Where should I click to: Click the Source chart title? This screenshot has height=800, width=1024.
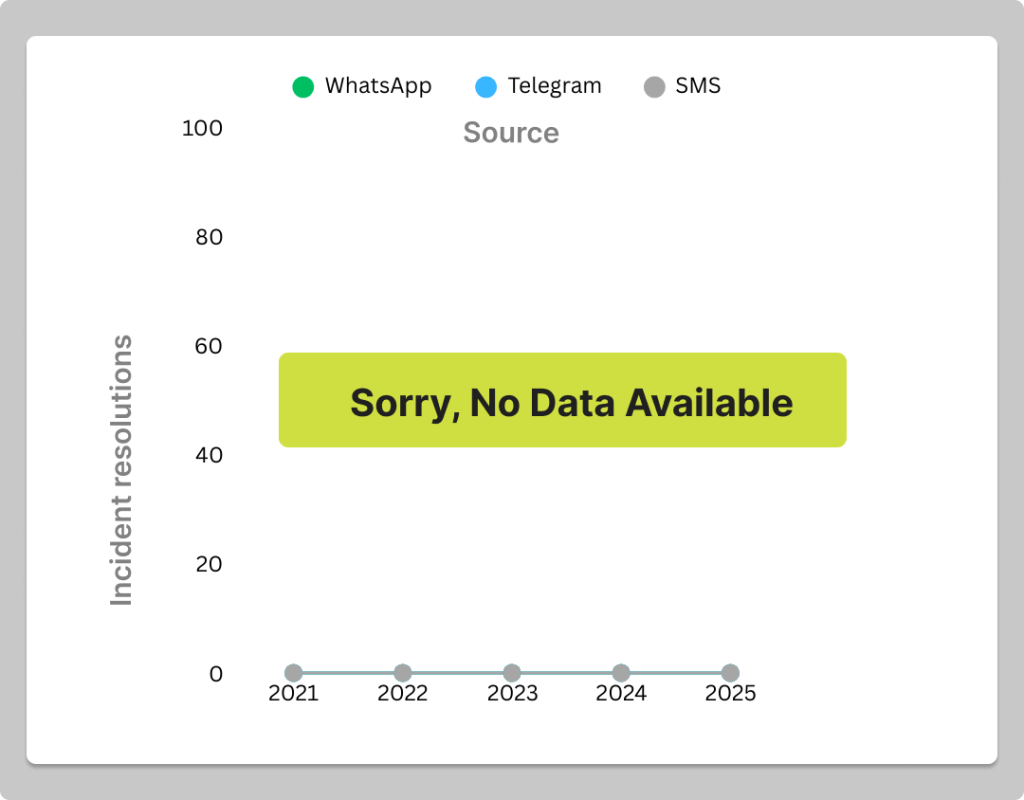coord(511,133)
